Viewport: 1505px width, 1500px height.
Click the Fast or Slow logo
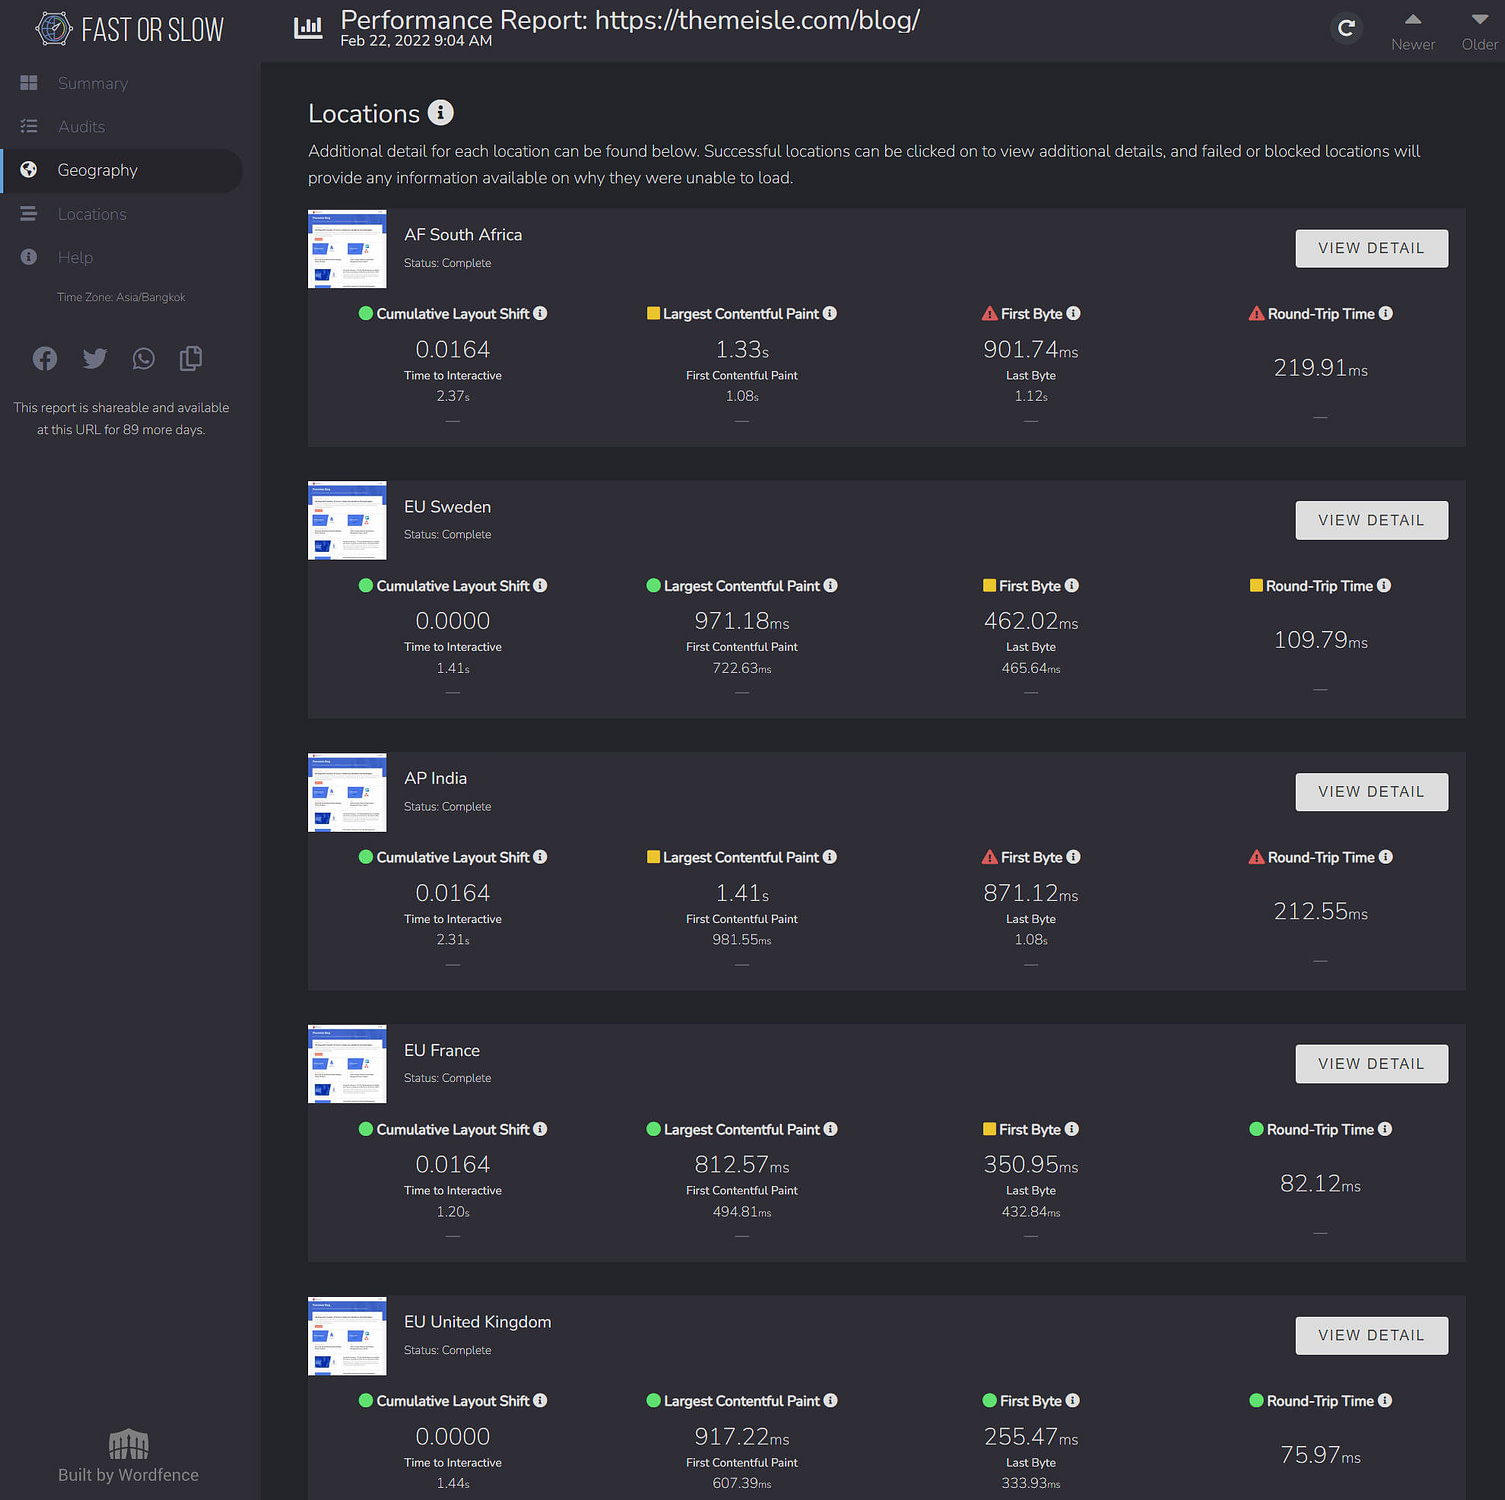coord(130,29)
